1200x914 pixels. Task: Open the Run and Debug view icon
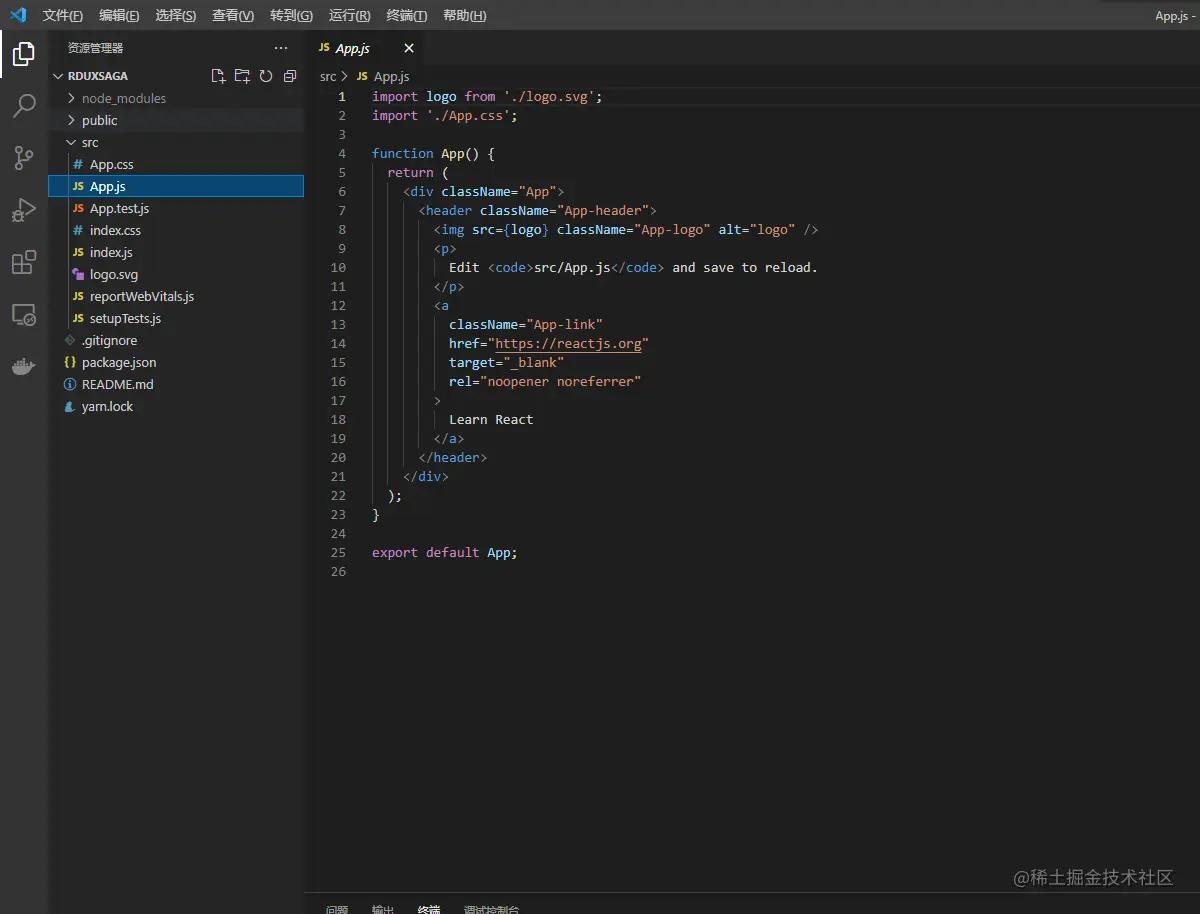[x=24, y=210]
